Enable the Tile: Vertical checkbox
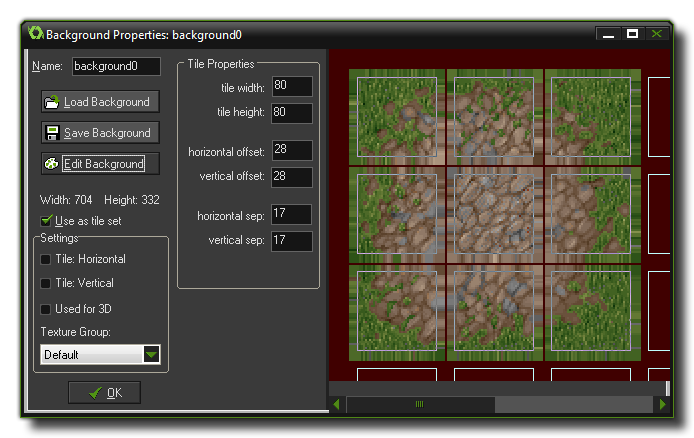Image resolution: width=694 pixels, height=438 pixels. (45, 283)
